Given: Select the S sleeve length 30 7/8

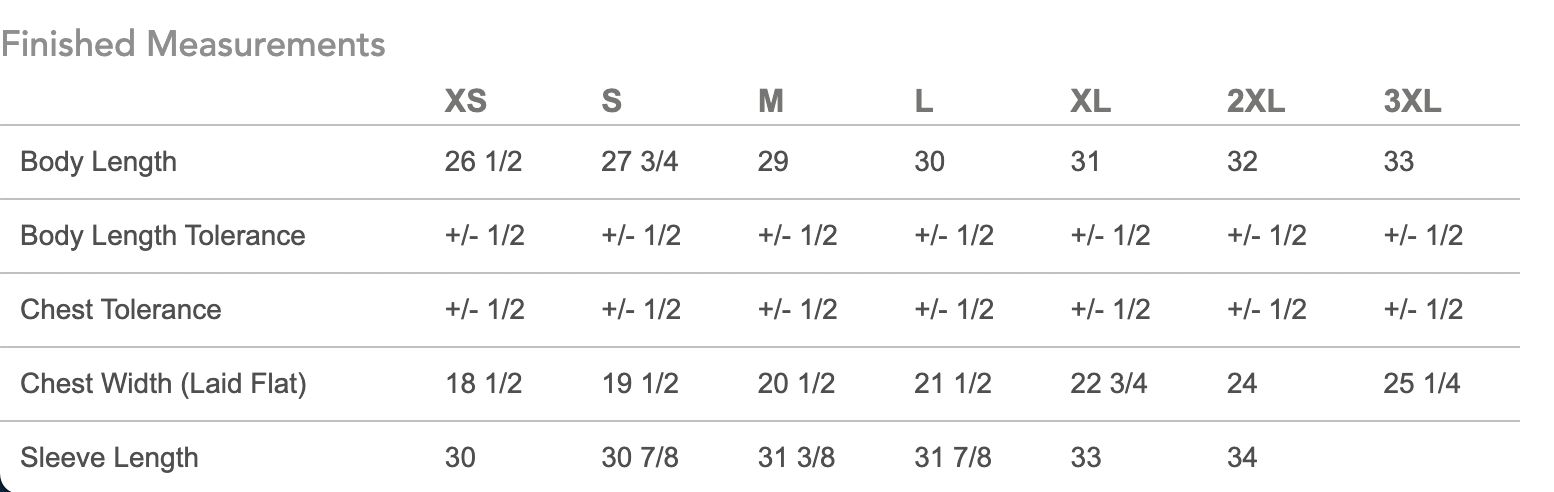Looking at the screenshot, I should coord(639,458).
